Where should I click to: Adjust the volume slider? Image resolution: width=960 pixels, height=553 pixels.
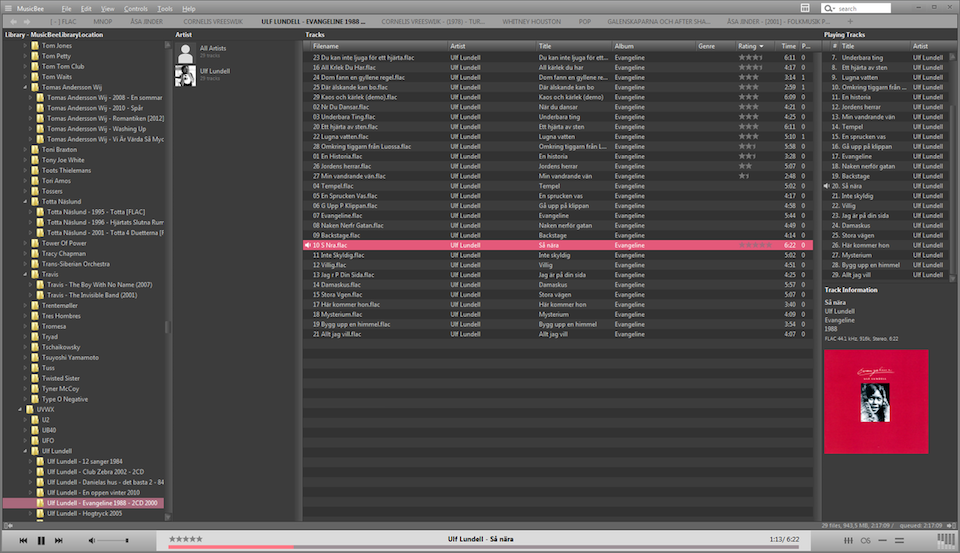pyautogui.click(x=114, y=541)
